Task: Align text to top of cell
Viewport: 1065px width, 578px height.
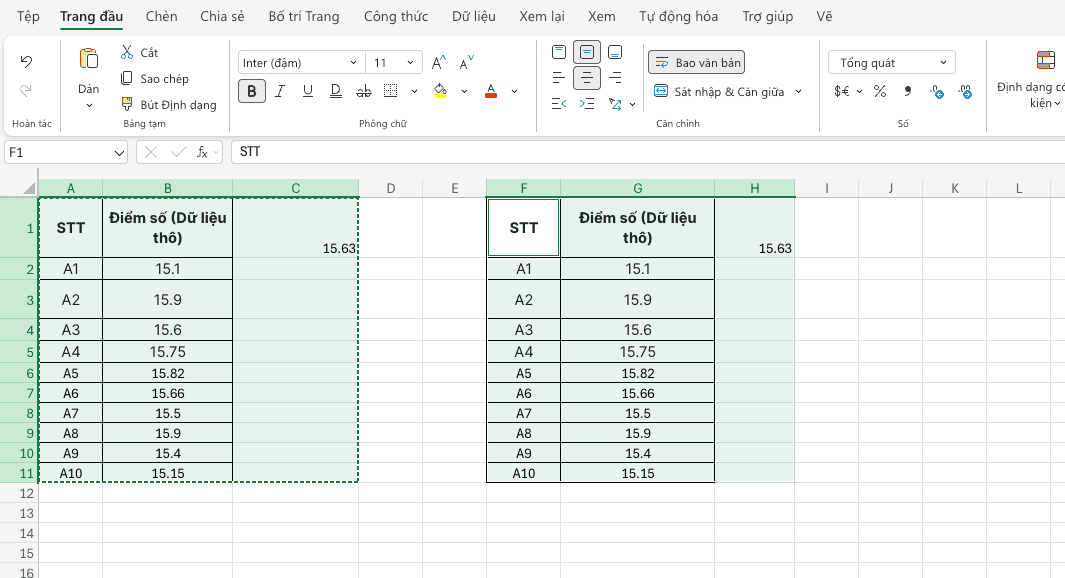Action: (559, 52)
